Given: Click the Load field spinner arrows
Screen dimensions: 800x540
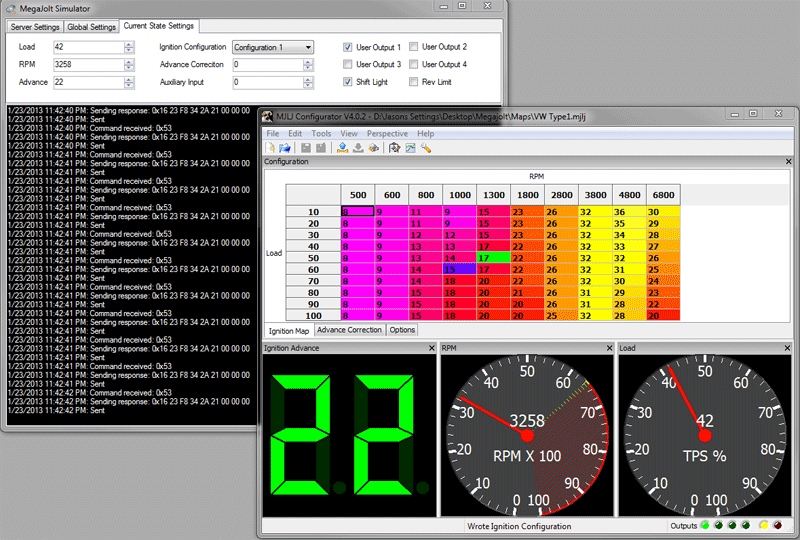Looking at the screenshot, I should tap(129, 47).
